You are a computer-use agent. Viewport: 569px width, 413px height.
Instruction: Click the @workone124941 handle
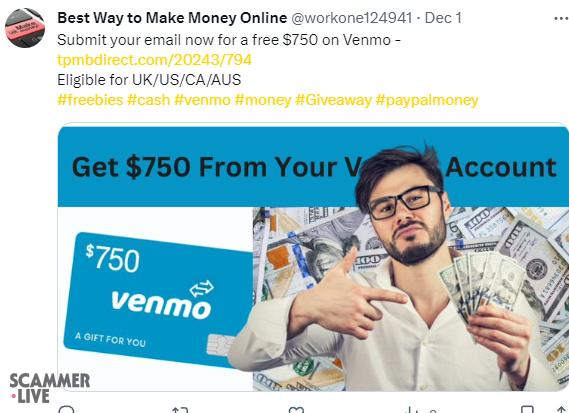pyautogui.click(x=352, y=18)
